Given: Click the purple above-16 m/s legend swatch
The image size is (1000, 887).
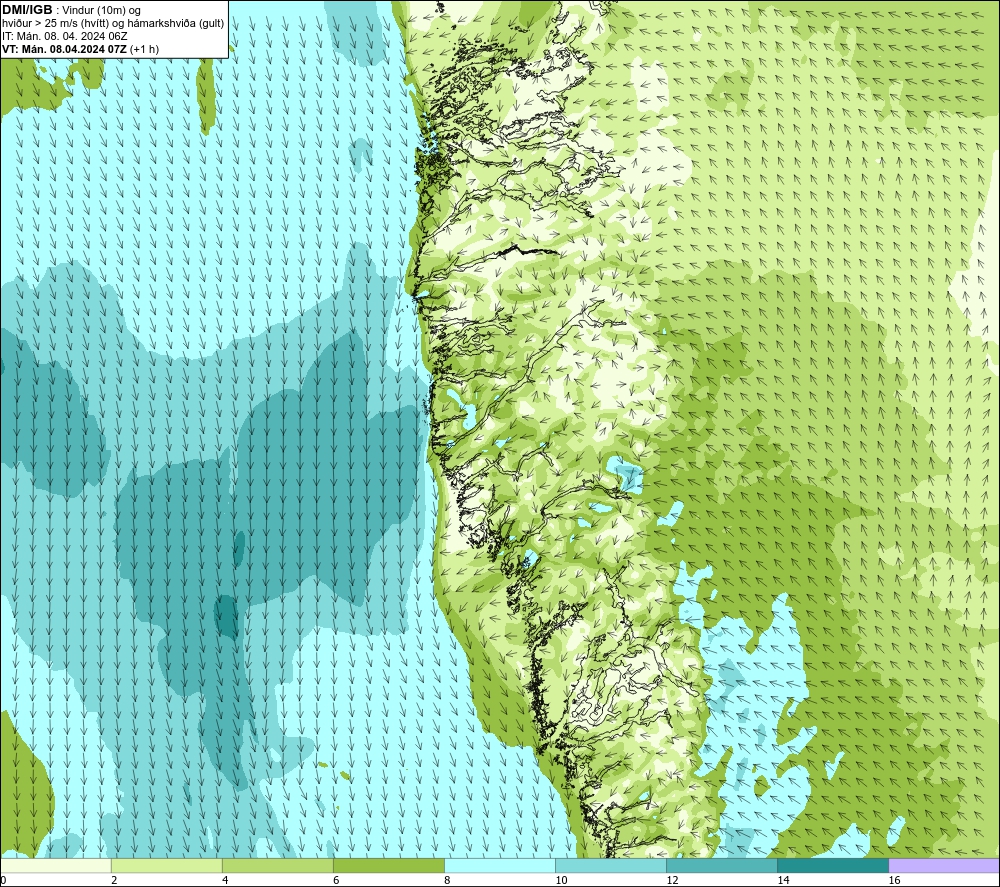Looking at the screenshot, I should coord(944,865).
